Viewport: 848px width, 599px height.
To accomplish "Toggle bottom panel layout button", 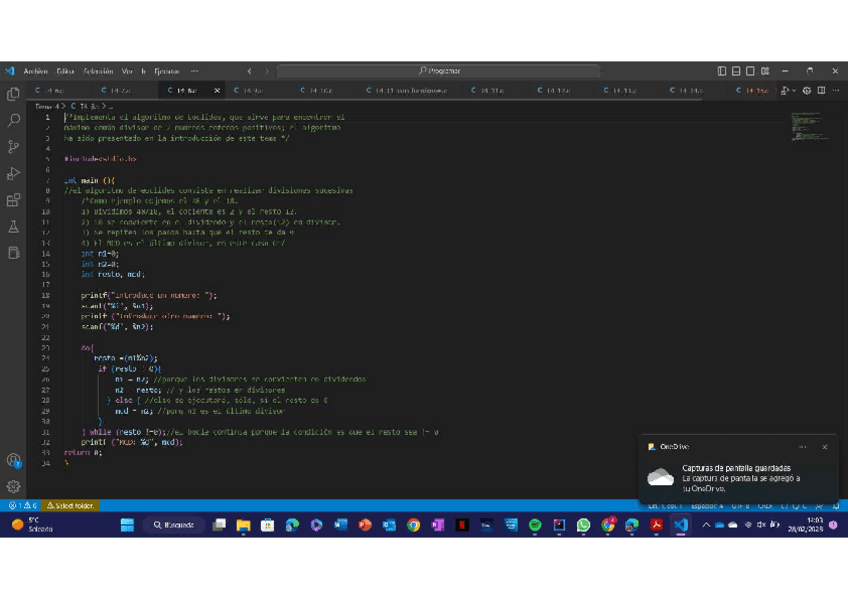I will click(x=736, y=71).
